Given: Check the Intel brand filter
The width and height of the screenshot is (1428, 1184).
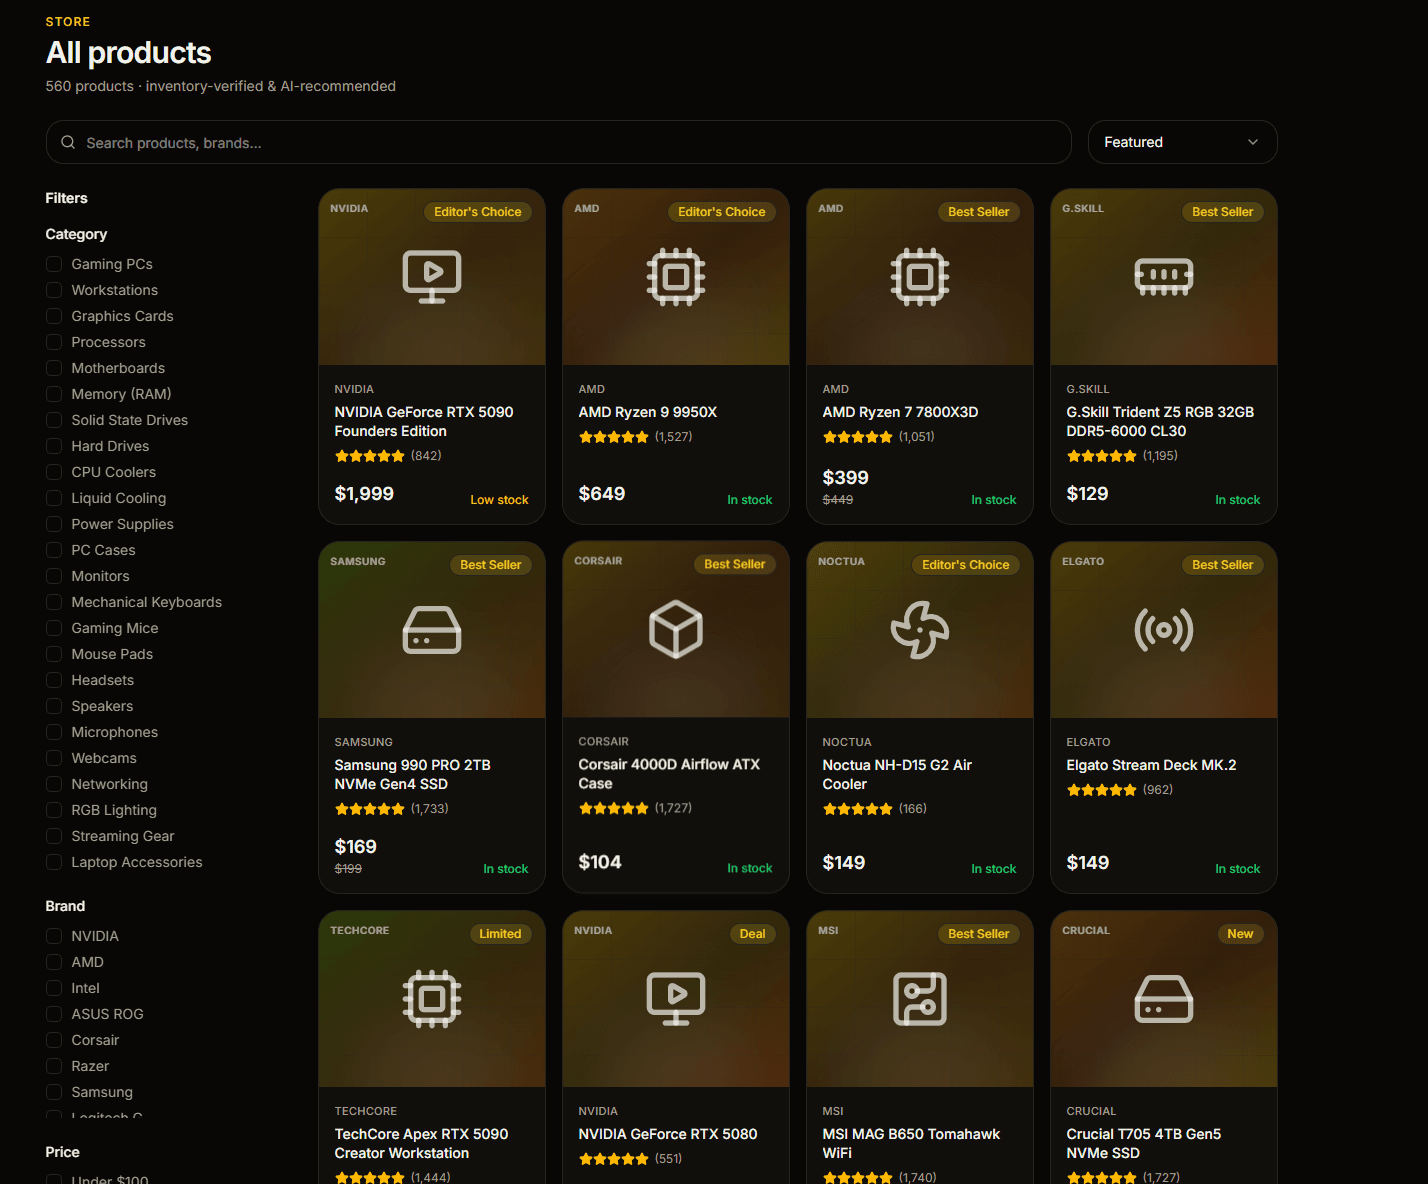Looking at the screenshot, I should coord(54,988).
